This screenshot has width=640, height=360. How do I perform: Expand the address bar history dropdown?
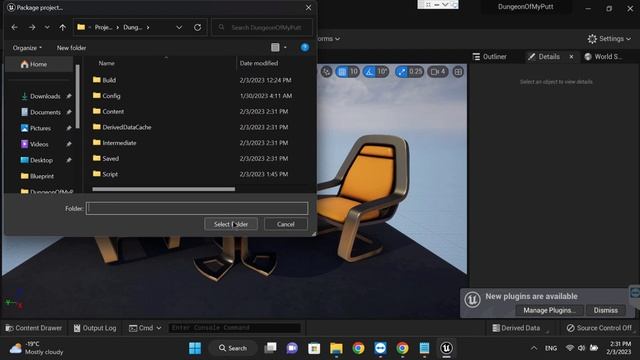point(179,27)
